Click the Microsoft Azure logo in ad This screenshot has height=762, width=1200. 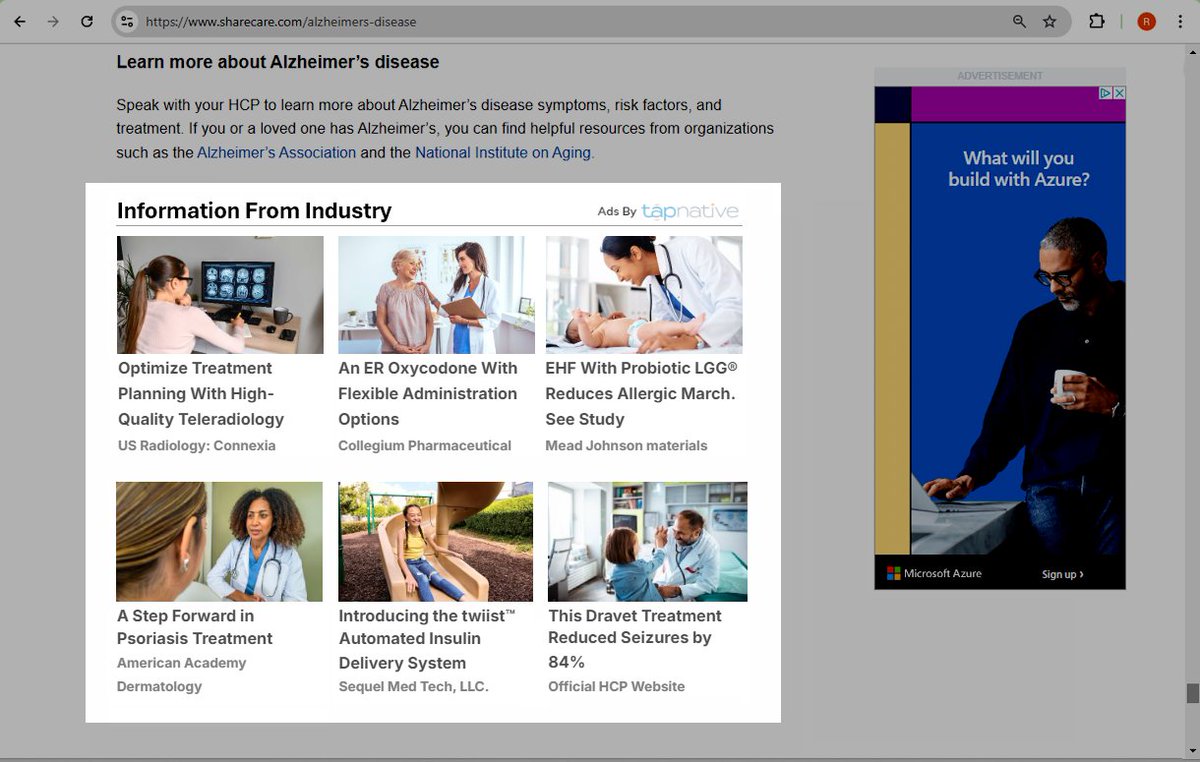(x=934, y=574)
